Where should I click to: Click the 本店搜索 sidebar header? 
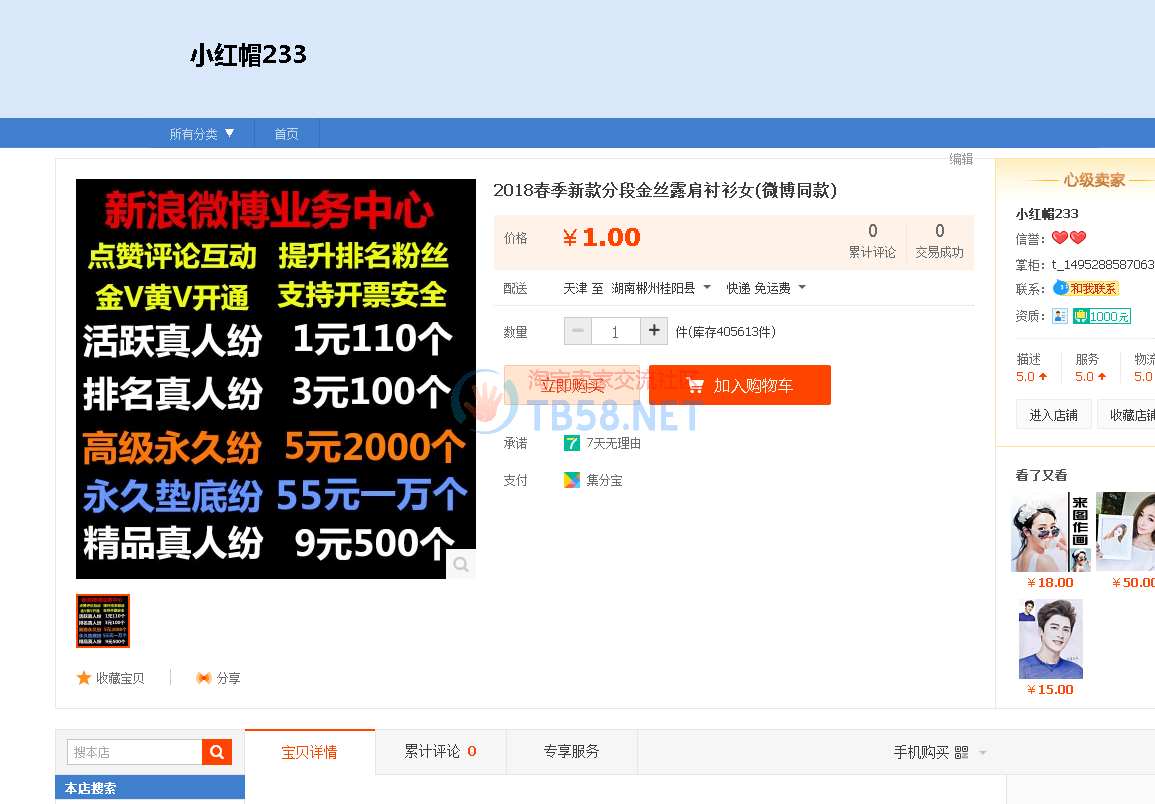click(x=150, y=788)
